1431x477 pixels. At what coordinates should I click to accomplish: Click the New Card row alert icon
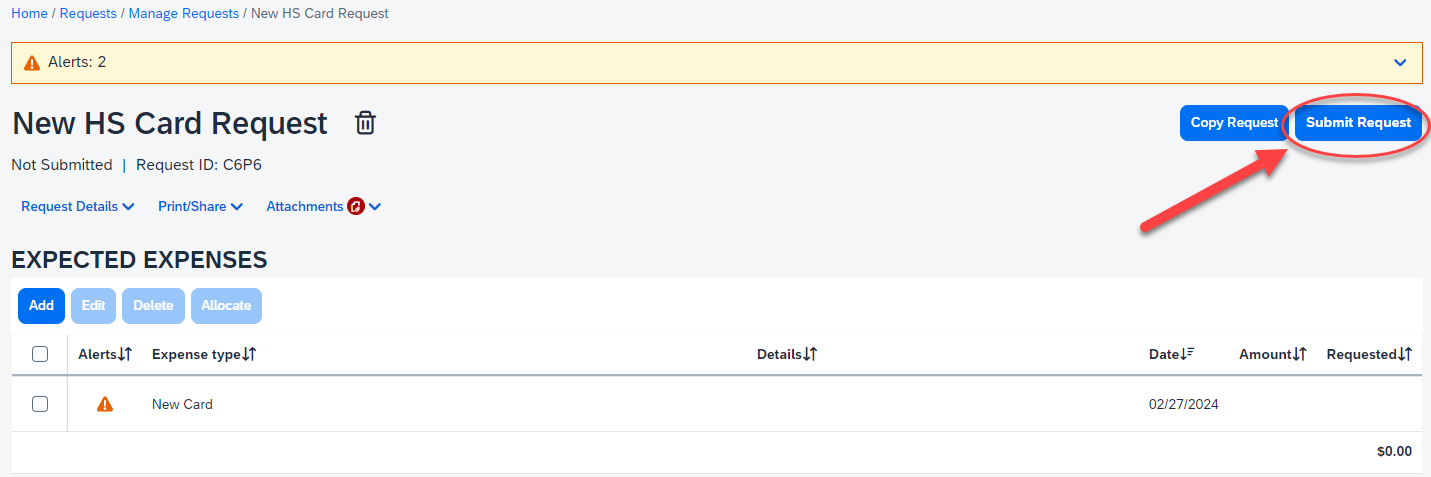[105, 405]
